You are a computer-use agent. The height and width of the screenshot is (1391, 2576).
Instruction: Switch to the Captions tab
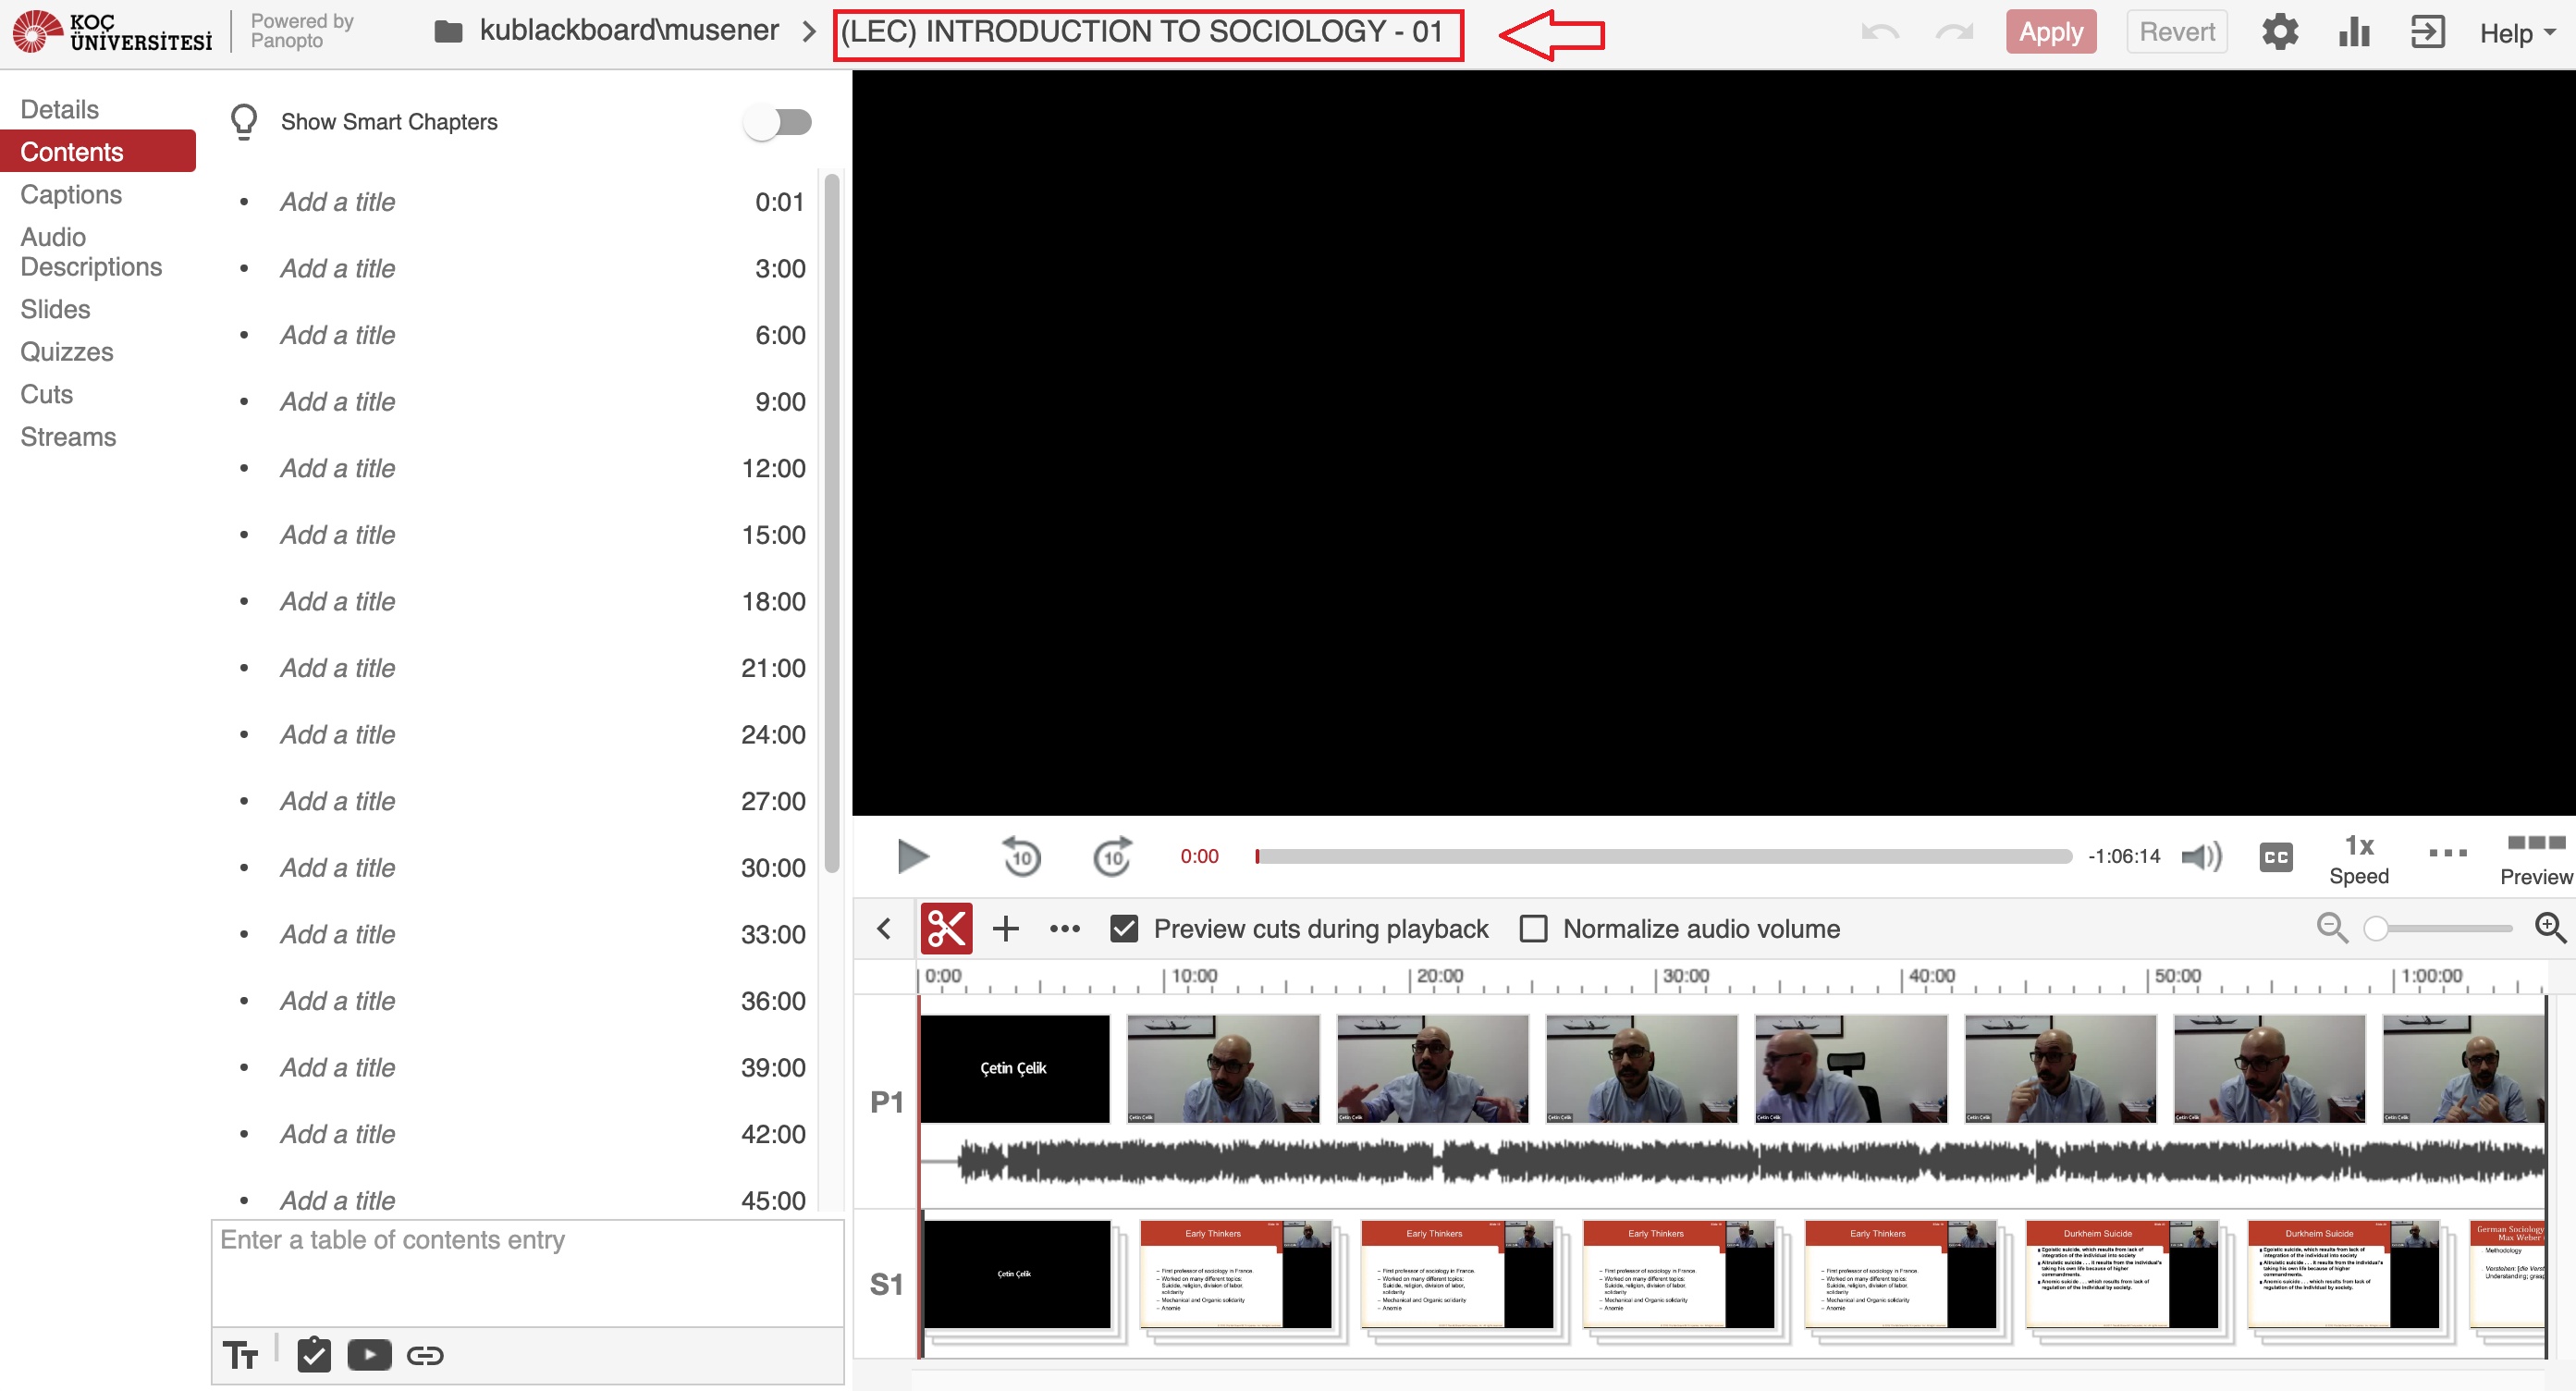click(x=71, y=194)
